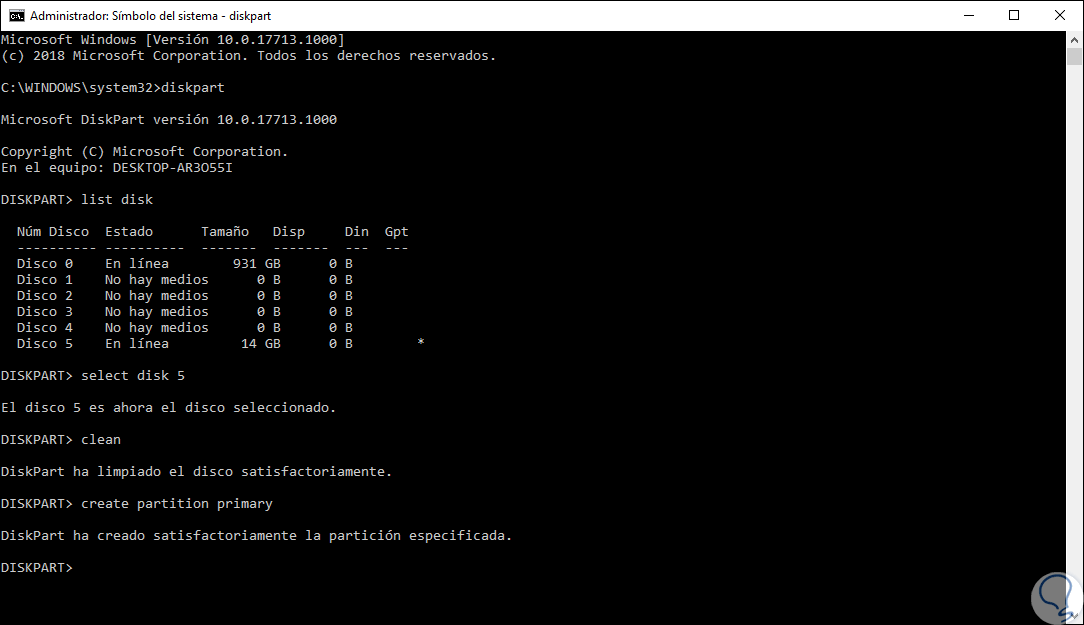This screenshot has height=625, width=1084.
Task: Click the window title 'Administrador: Símbolo del sistema - diskpart'
Action: [x=150, y=15]
